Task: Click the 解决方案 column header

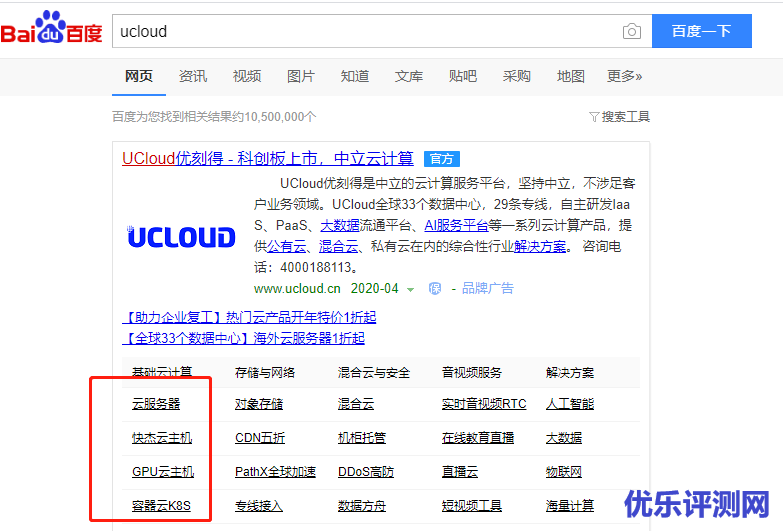Action: [570, 373]
